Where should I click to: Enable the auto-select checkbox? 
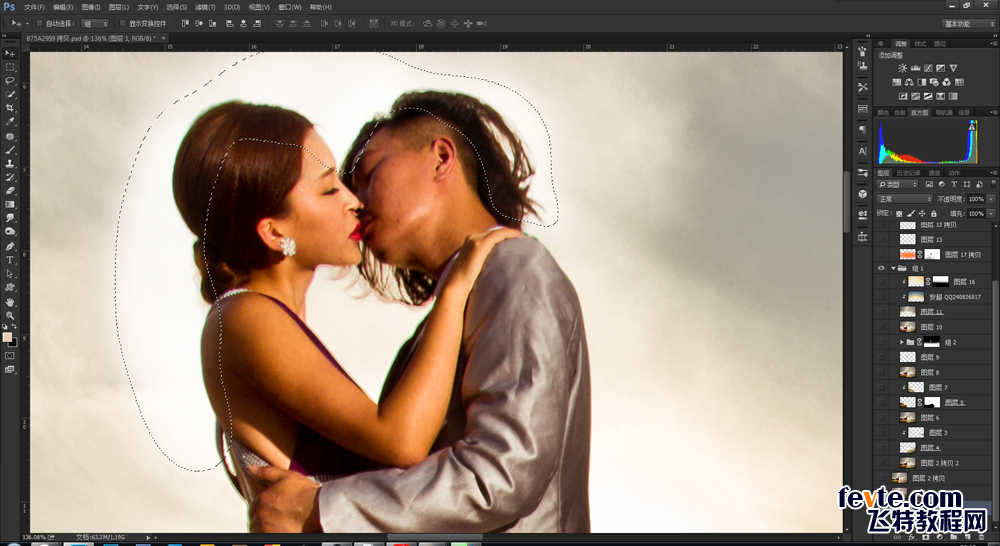(40, 24)
